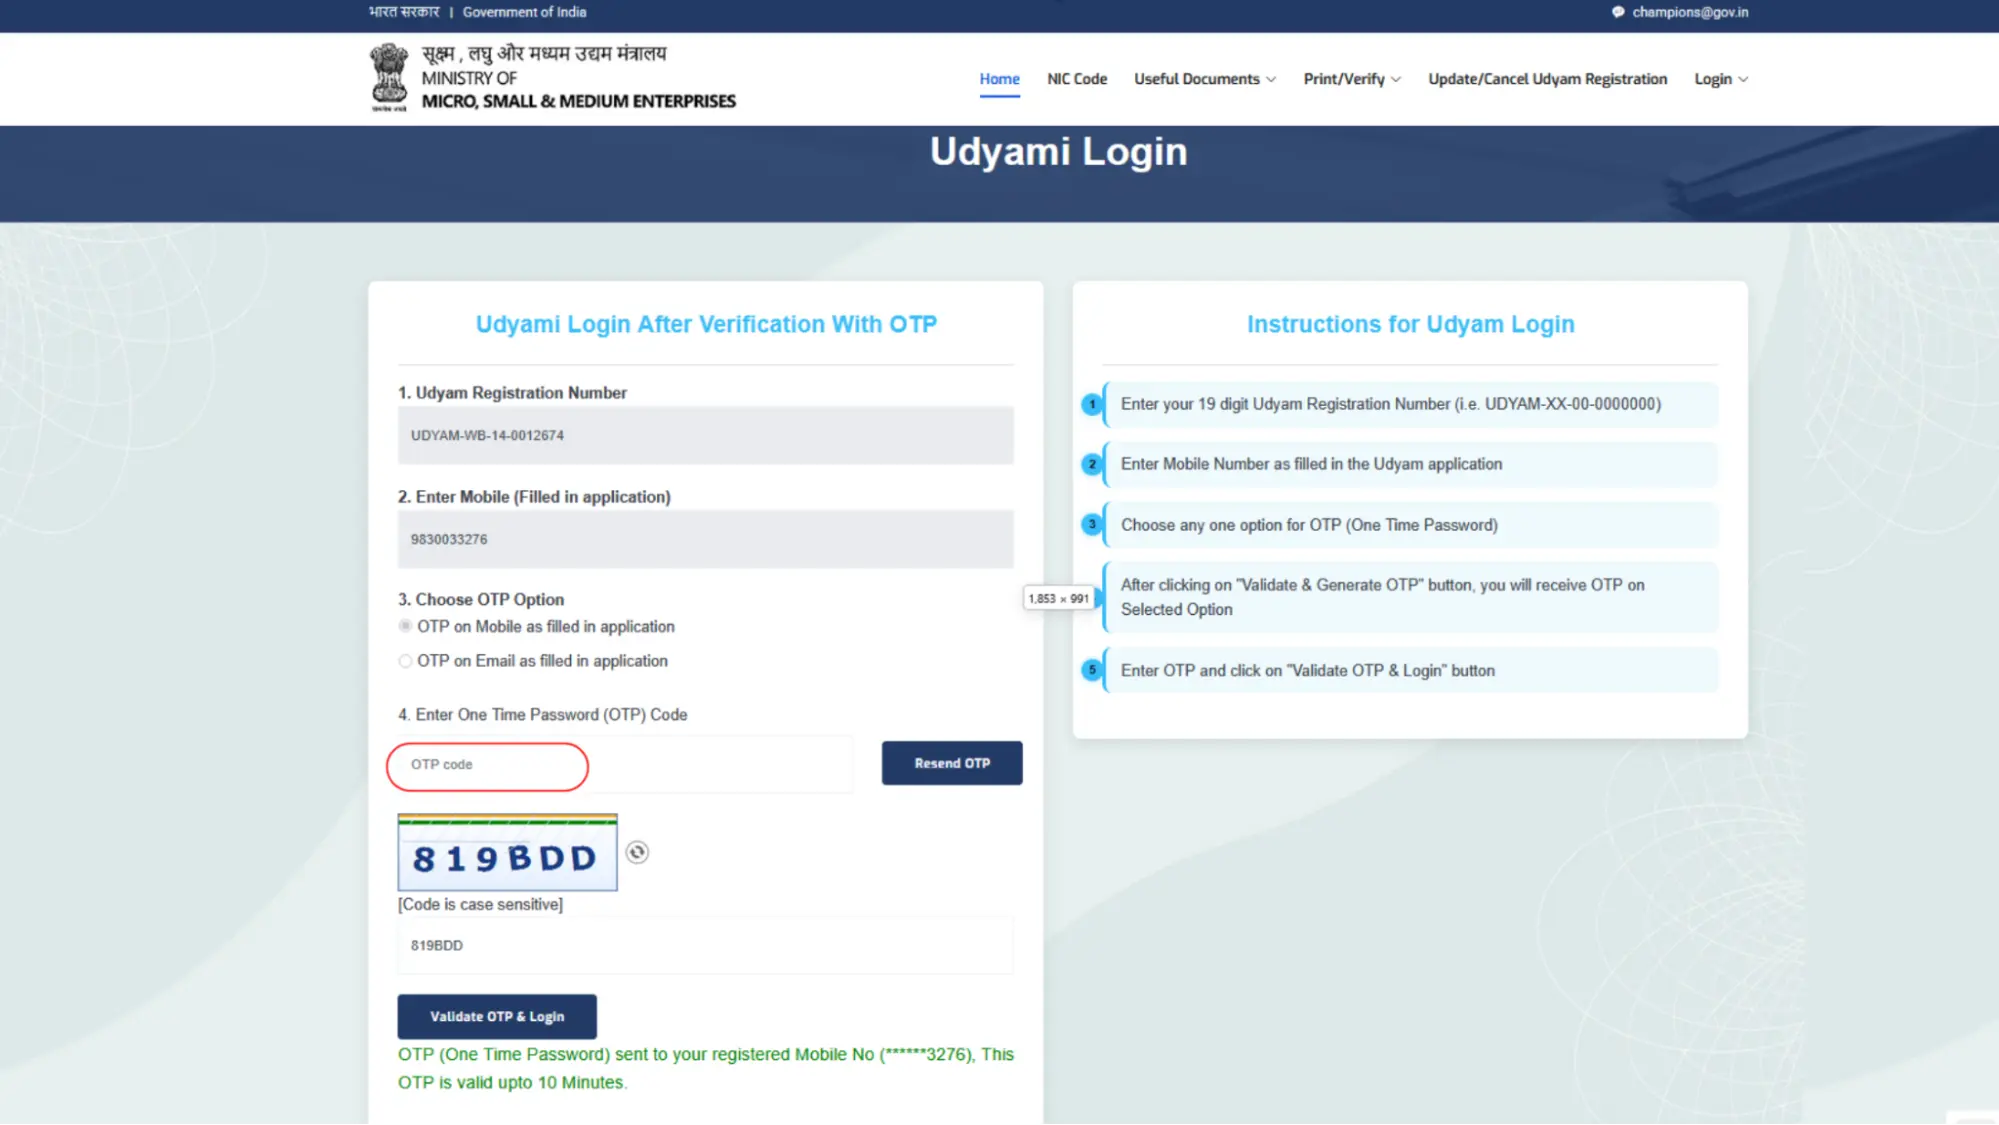
Task: Select OTP on Mobile radio option
Action: pos(405,626)
